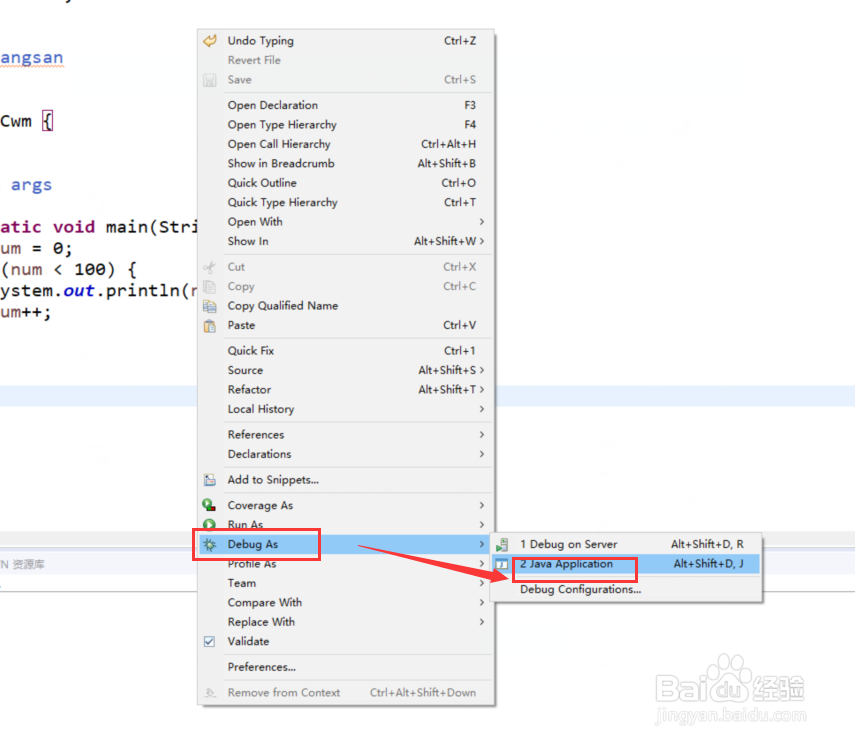The height and width of the screenshot is (745, 855).
Task: Click the opening brace after Cwm
Action: [x=48, y=121]
